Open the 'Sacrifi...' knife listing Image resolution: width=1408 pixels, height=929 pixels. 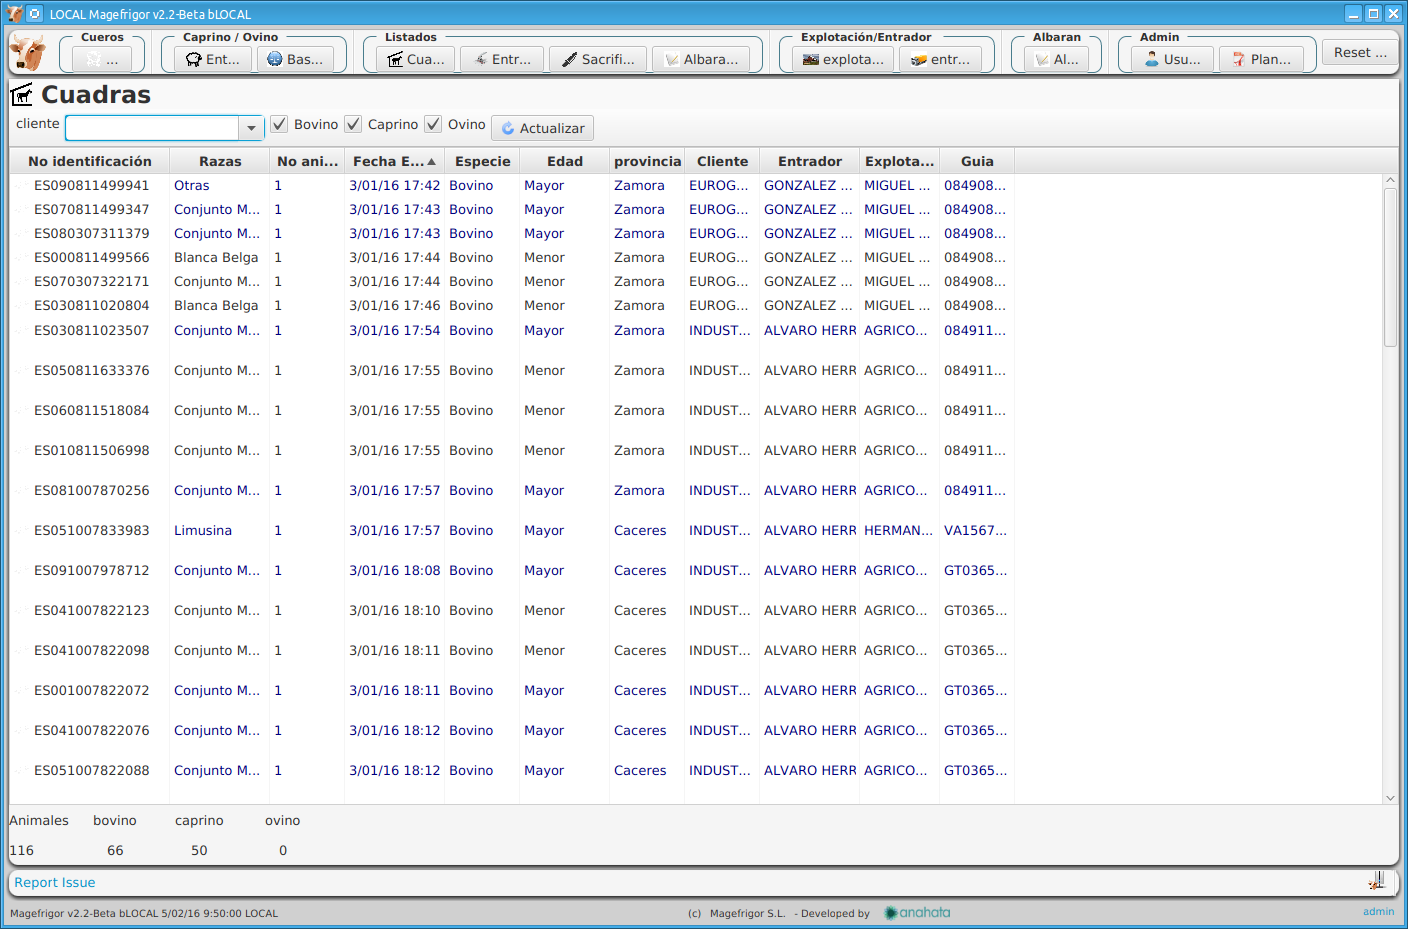(598, 59)
